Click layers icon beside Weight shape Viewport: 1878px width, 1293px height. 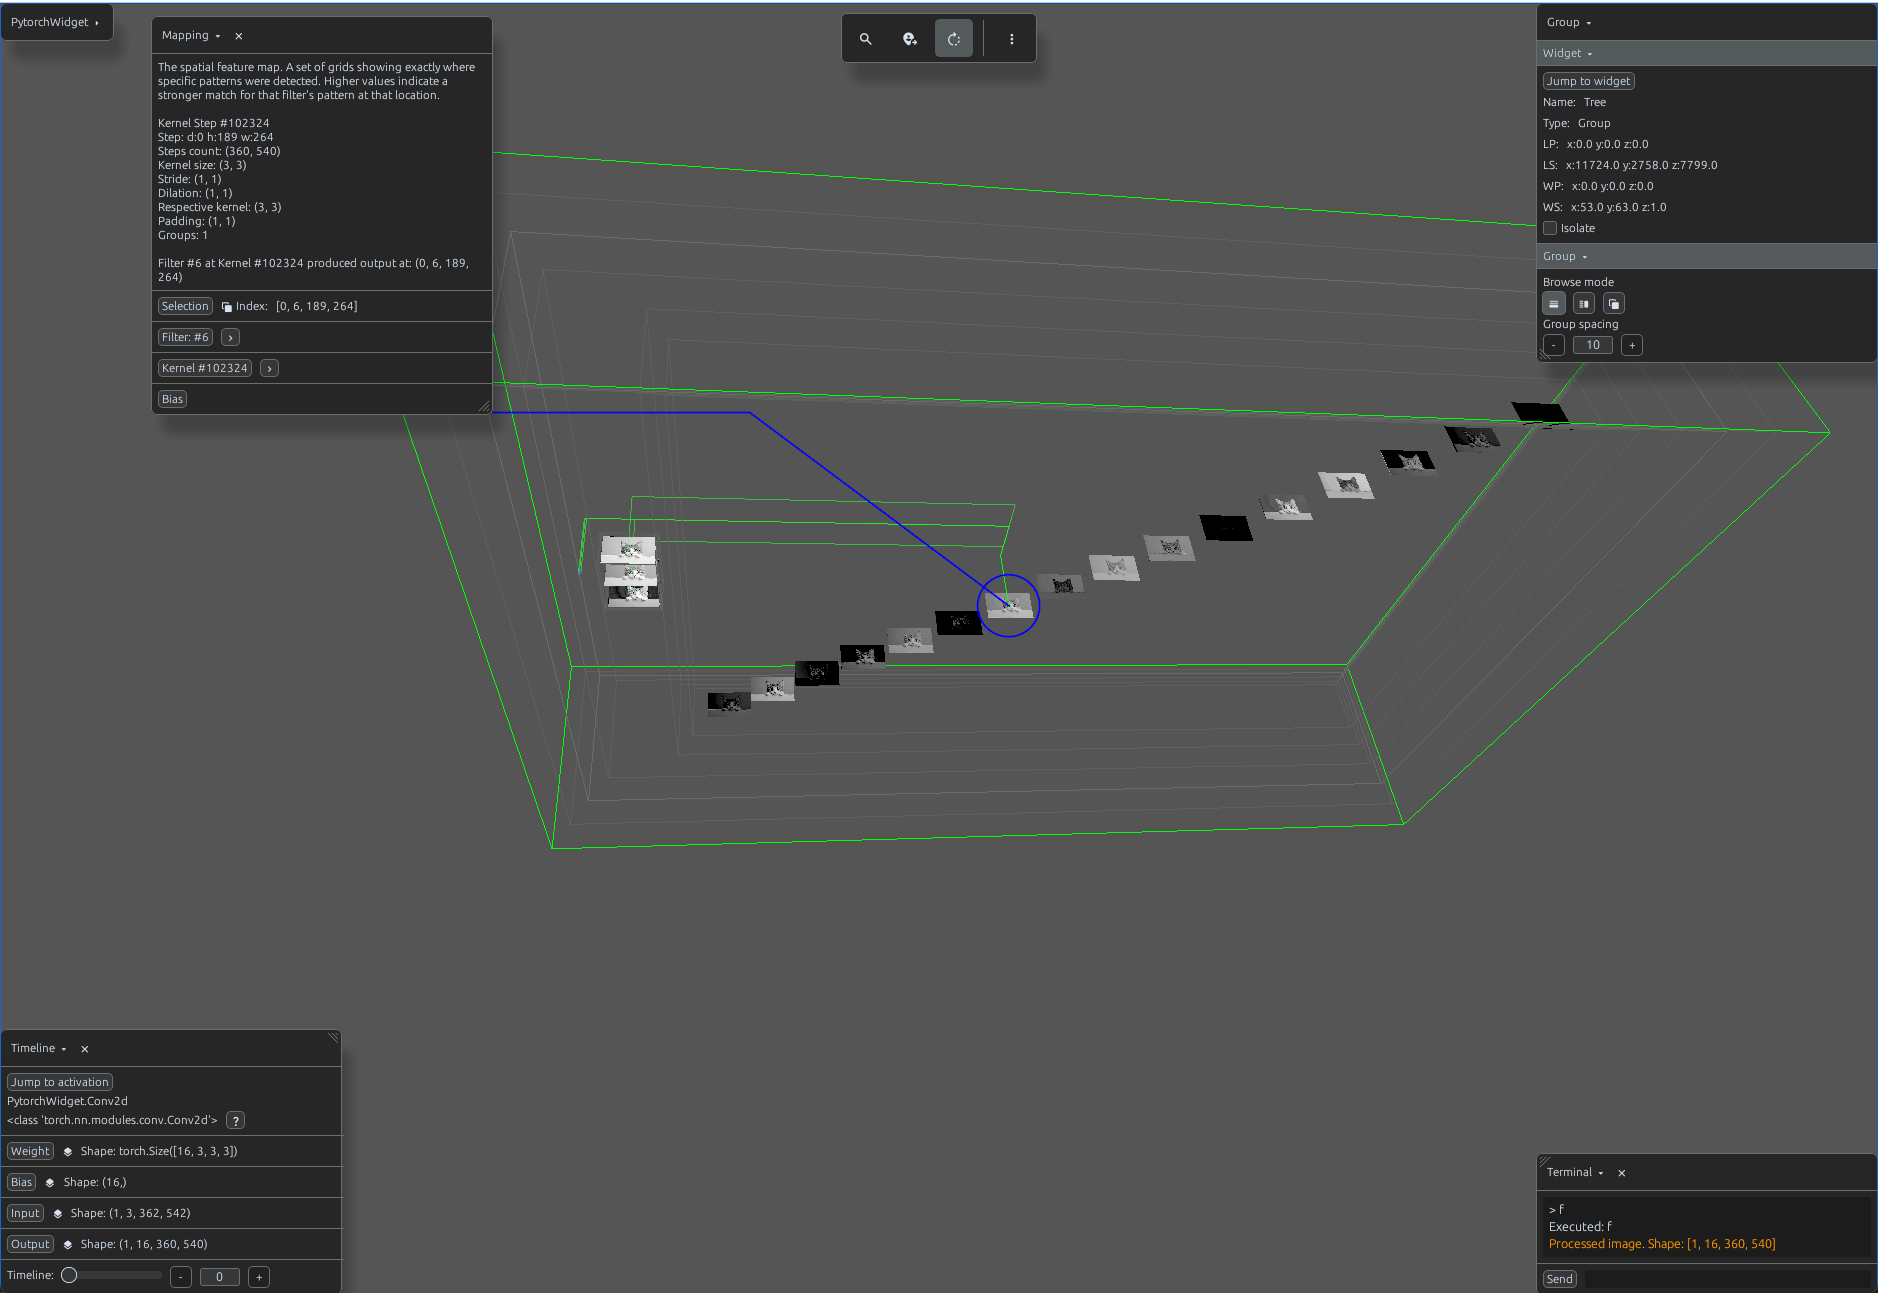pos(68,1152)
